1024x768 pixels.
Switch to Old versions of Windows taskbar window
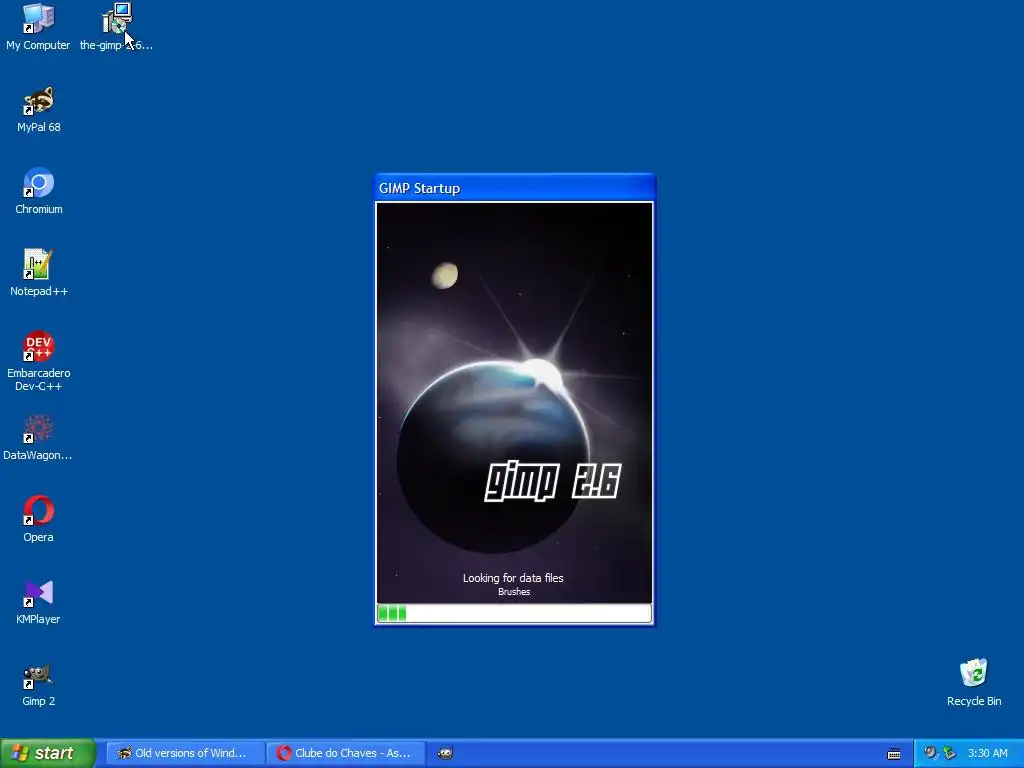(185, 753)
